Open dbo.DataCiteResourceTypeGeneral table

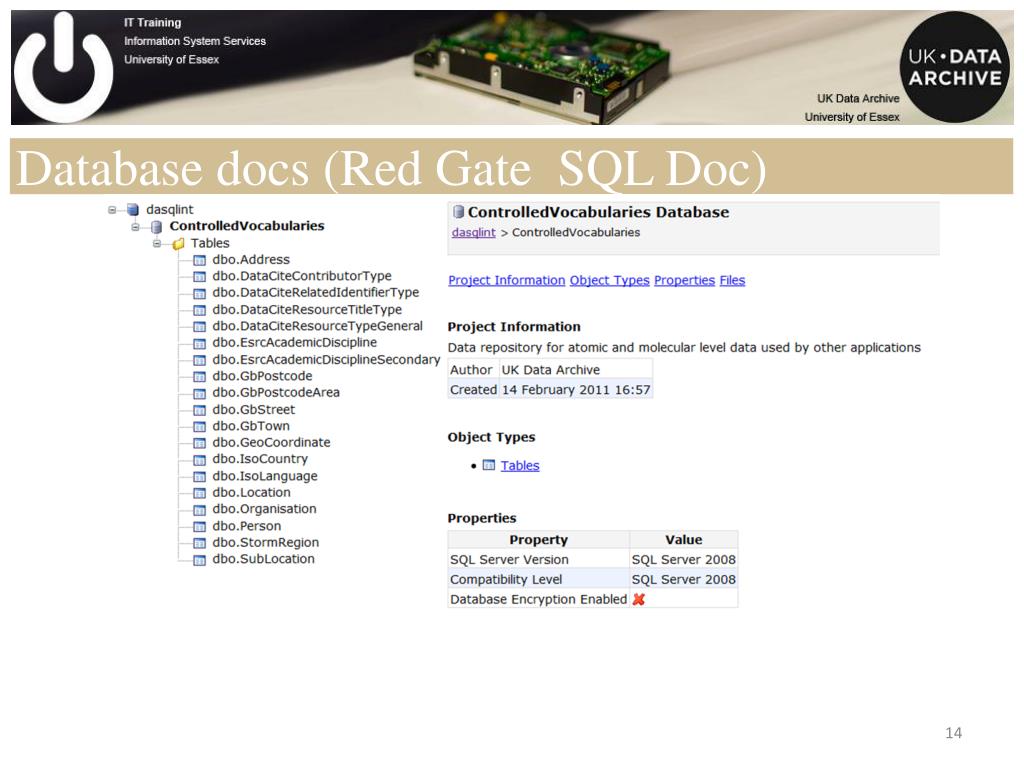point(317,326)
